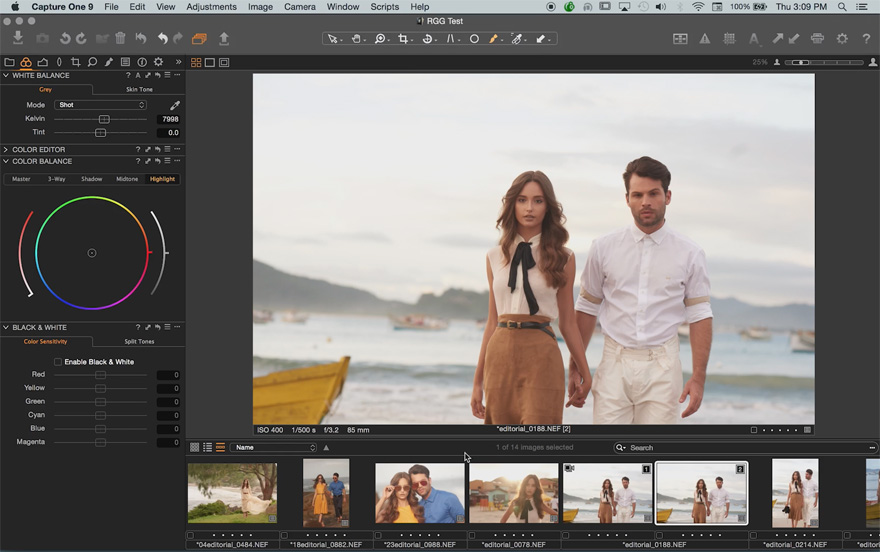Image resolution: width=880 pixels, height=552 pixels.
Task: Click the Import Images icon
Action: click(18, 38)
